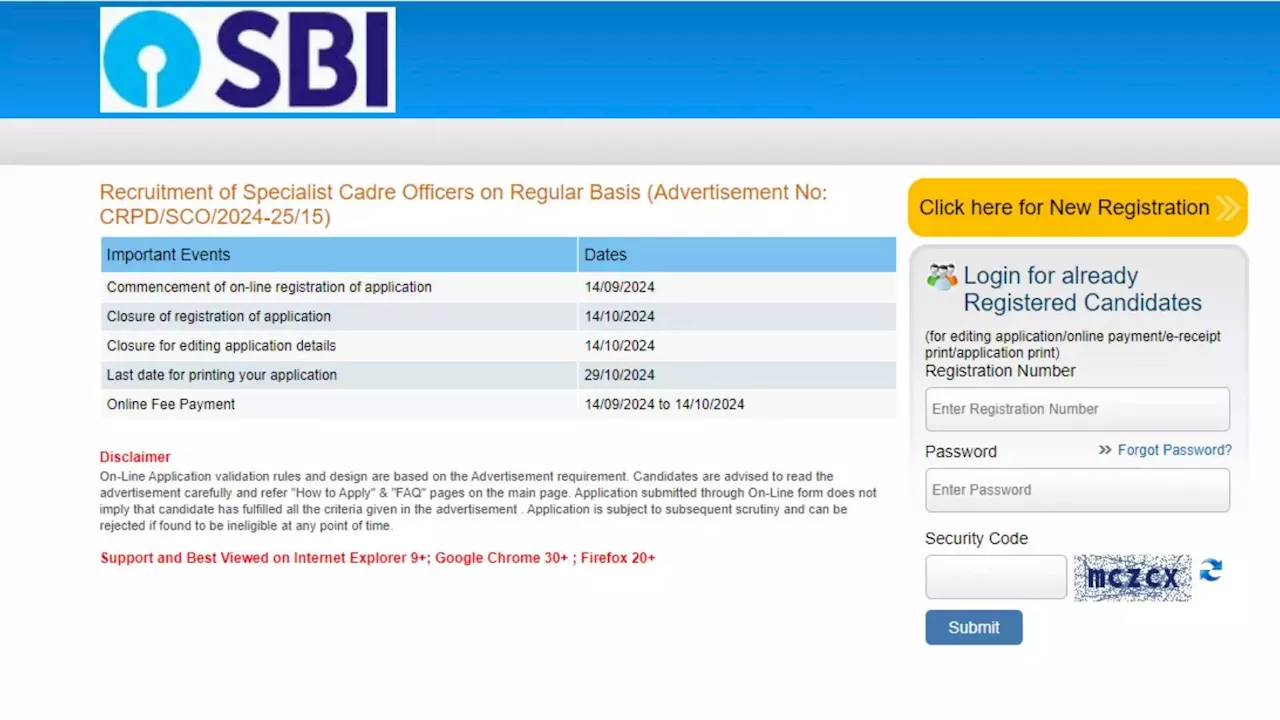
Task: Open Click here for New Registration
Action: [1078, 208]
